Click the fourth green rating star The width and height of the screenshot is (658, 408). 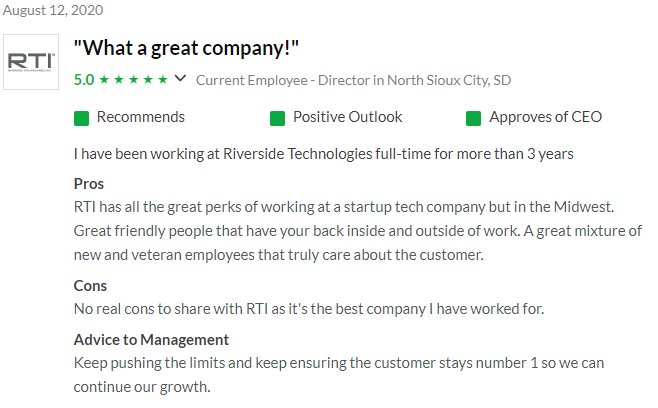click(148, 79)
